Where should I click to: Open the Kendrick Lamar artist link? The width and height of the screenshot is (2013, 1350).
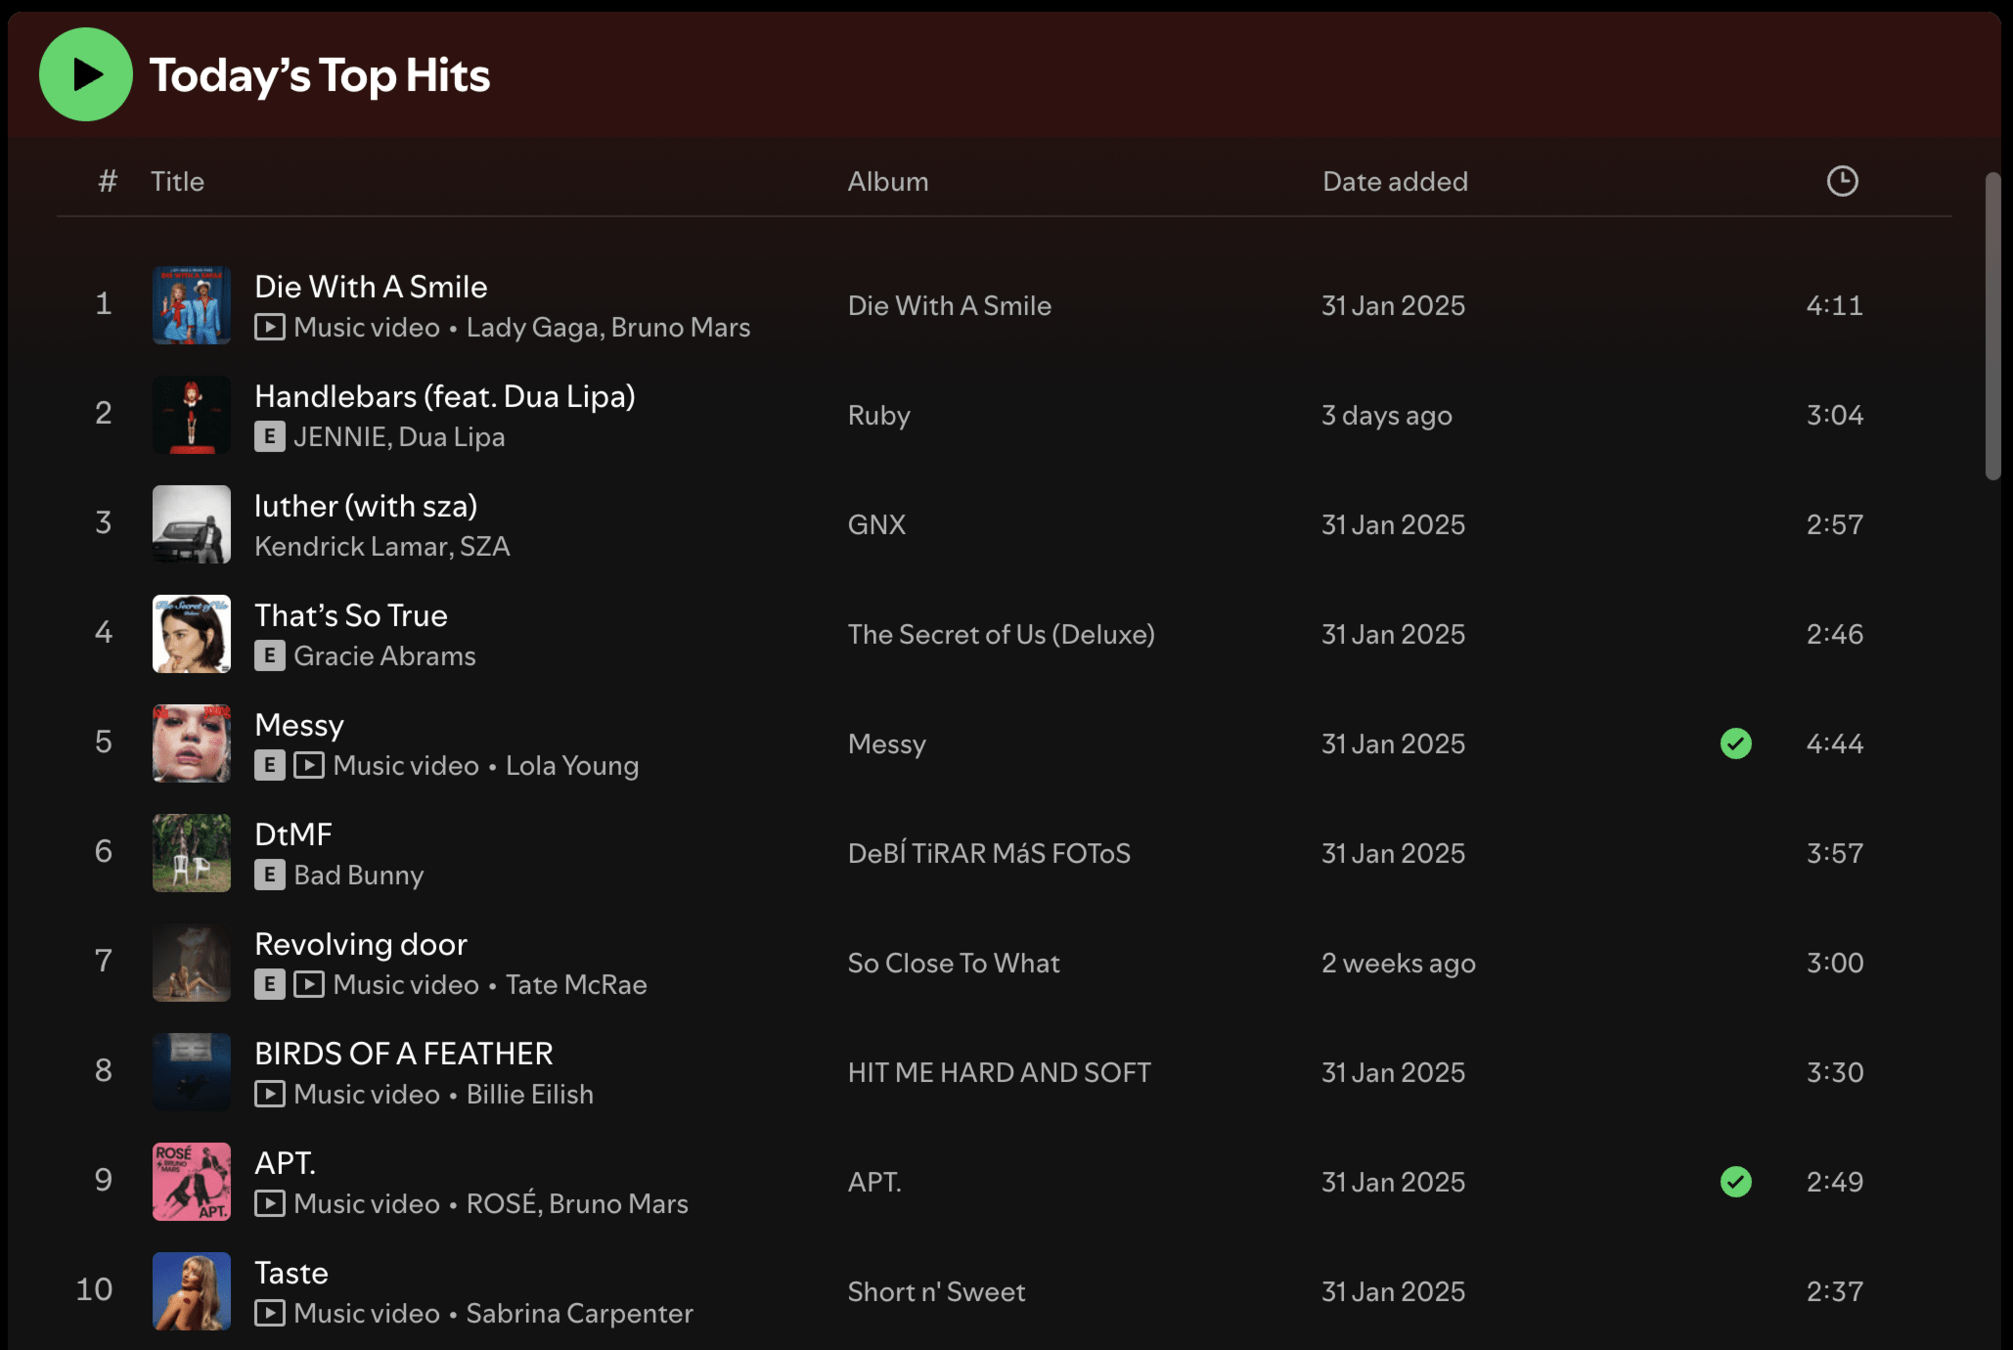(351, 546)
